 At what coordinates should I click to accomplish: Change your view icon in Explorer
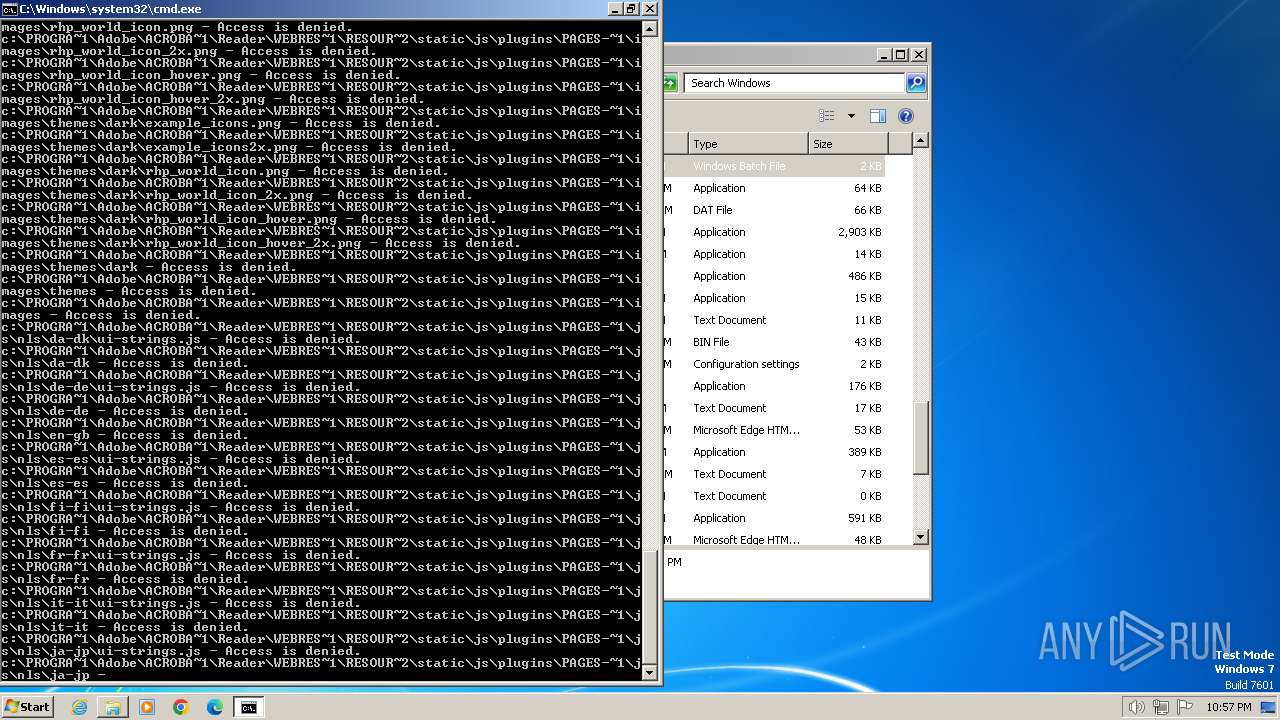pyautogui.click(x=827, y=116)
